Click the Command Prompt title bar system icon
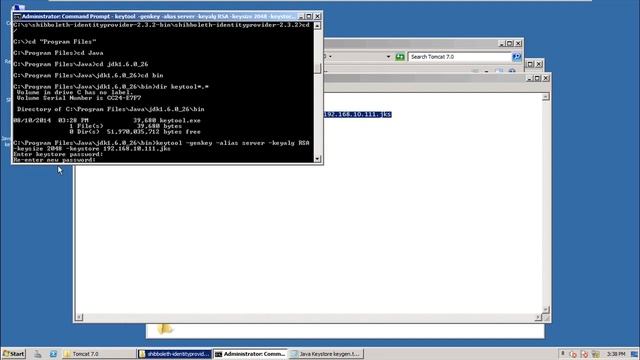This screenshot has height=360, width=640. pyautogui.click(x=17, y=16)
